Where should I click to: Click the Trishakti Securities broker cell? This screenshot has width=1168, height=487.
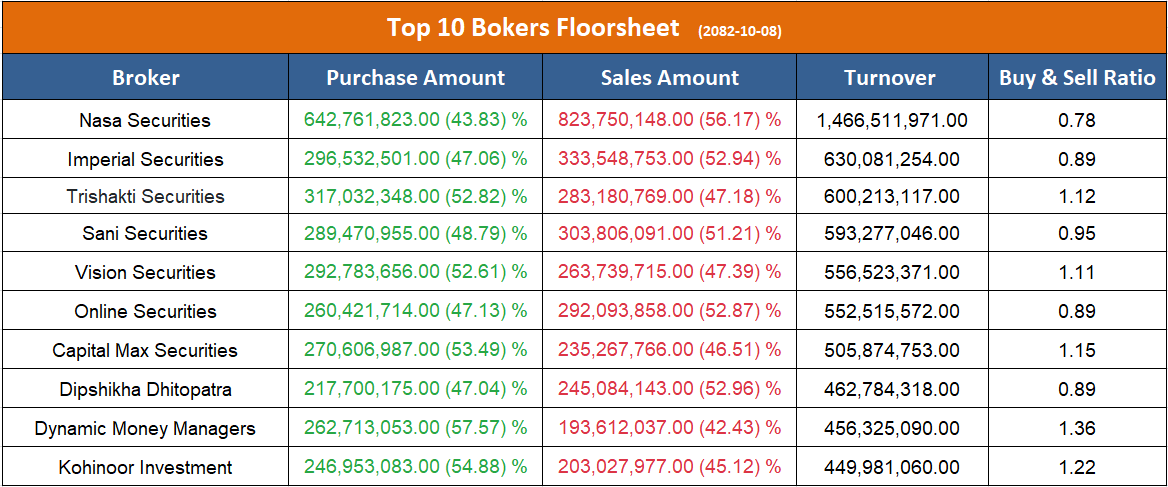[x=145, y=197]
